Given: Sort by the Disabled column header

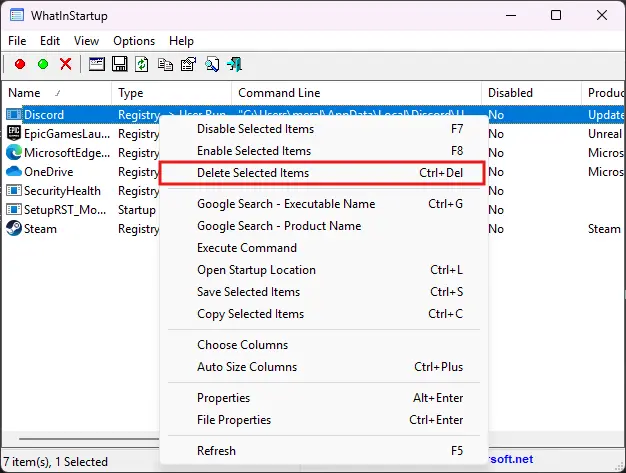Looking at the screenshot, I should coord(531,93).
